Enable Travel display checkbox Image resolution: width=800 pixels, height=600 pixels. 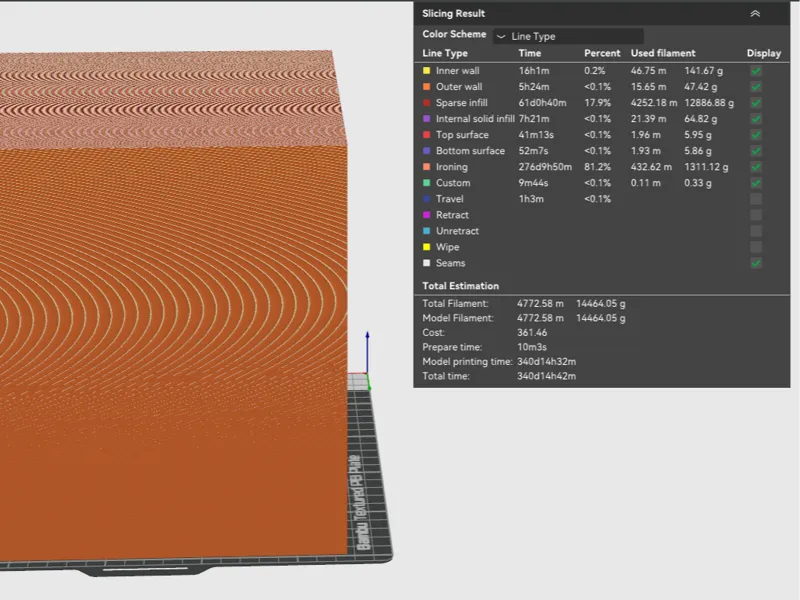click(756, 199)
